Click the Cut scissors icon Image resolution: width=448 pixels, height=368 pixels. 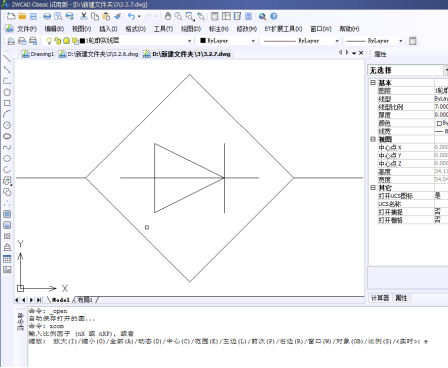(x=84, y=16)
